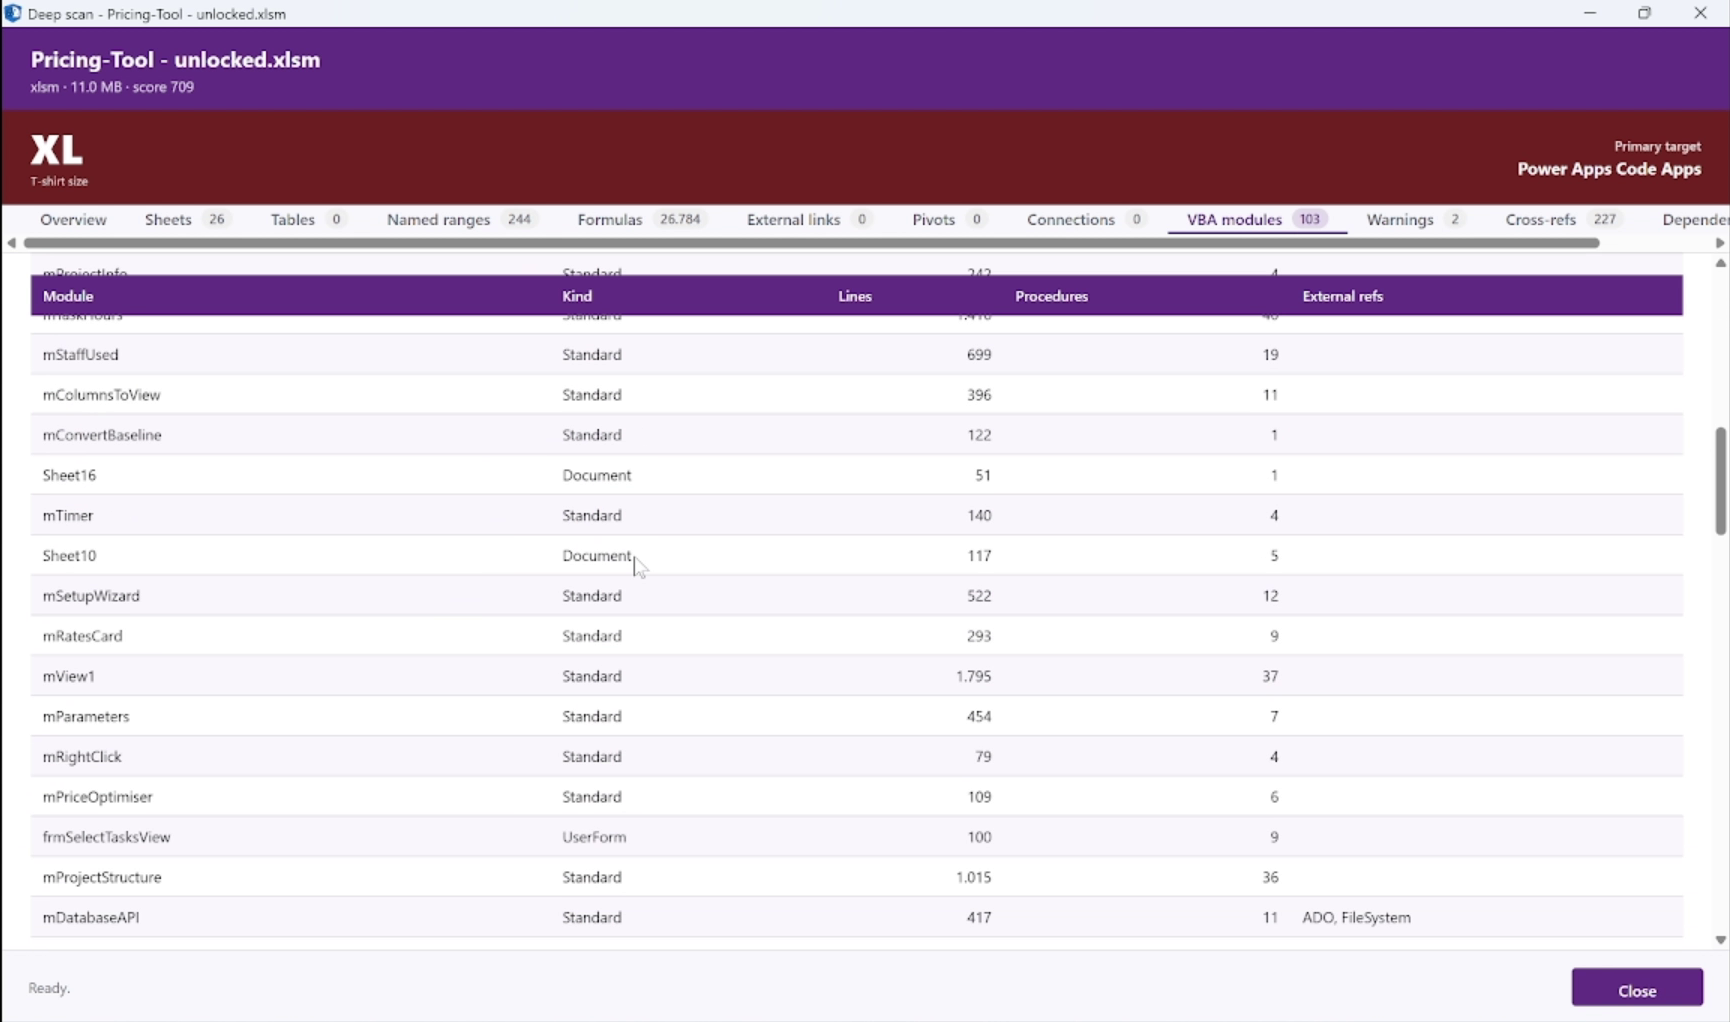This screenshot has width=1730, height=1022.
Task: Select the frmSelectTasksView module row
Action: 856,837
